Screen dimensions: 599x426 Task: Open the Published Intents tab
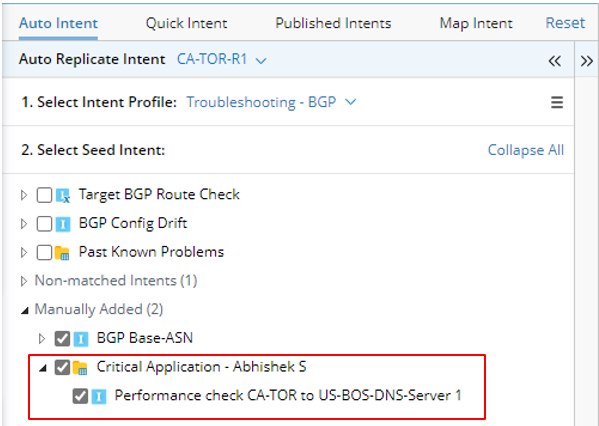click(x=333, y=23)
